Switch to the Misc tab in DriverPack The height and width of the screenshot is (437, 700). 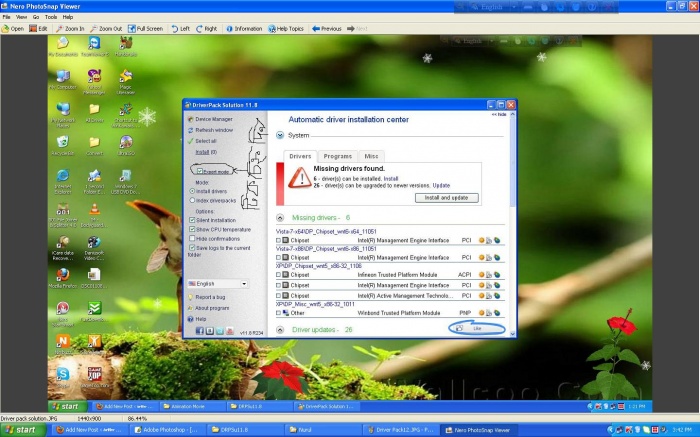point(371,156)
